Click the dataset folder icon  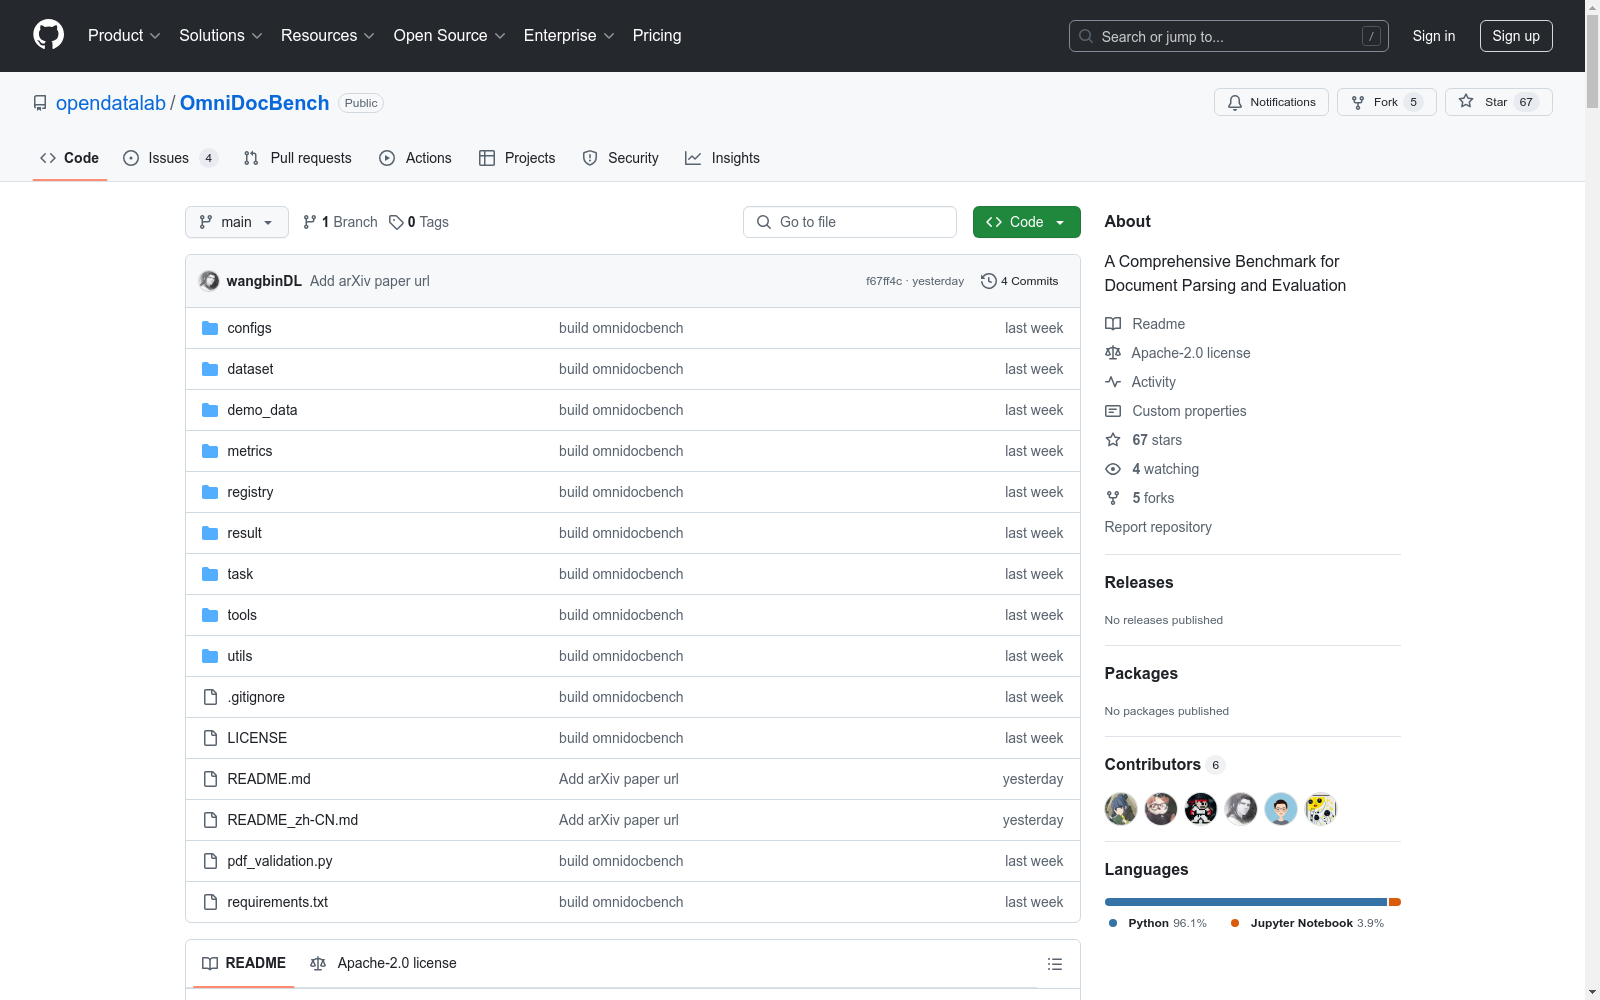point(210,369)
